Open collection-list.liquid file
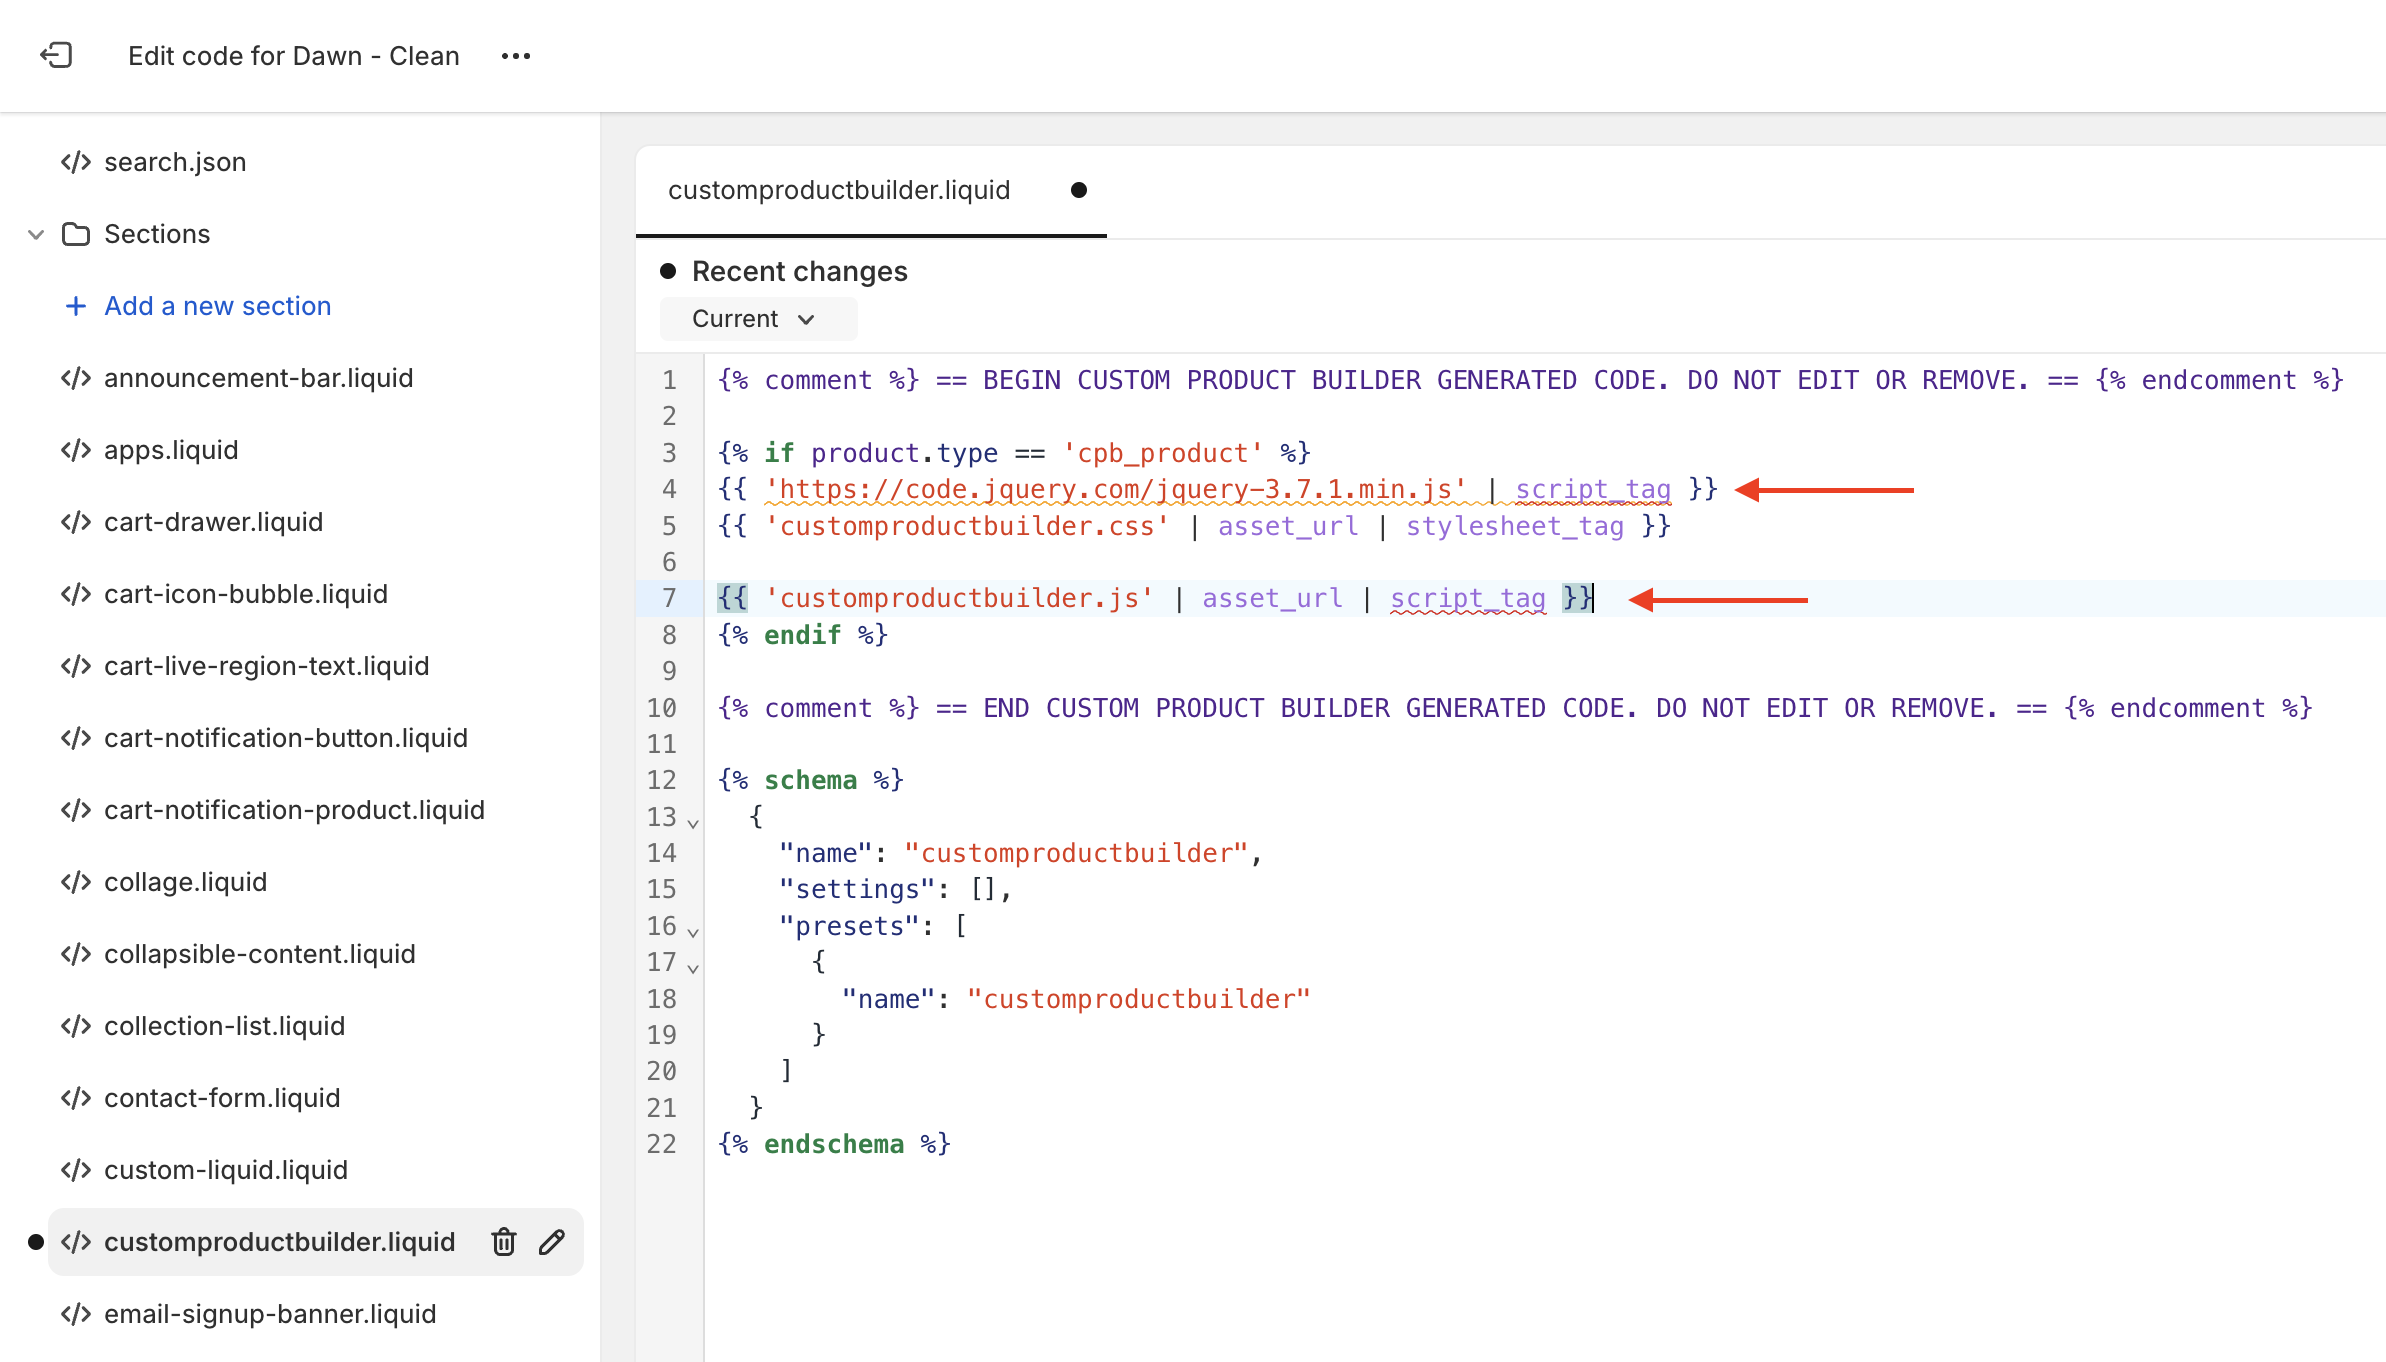The image size is (2386, 1362). coord(224,1026)
